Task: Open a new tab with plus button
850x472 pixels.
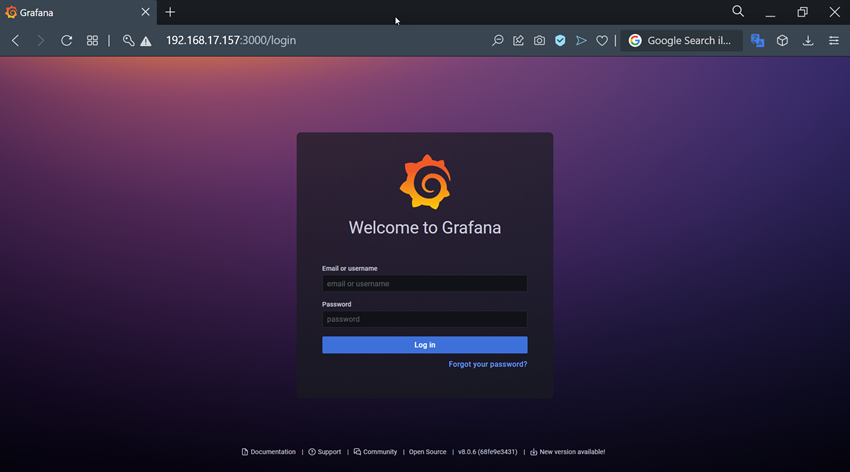Action: click(170, 12)
